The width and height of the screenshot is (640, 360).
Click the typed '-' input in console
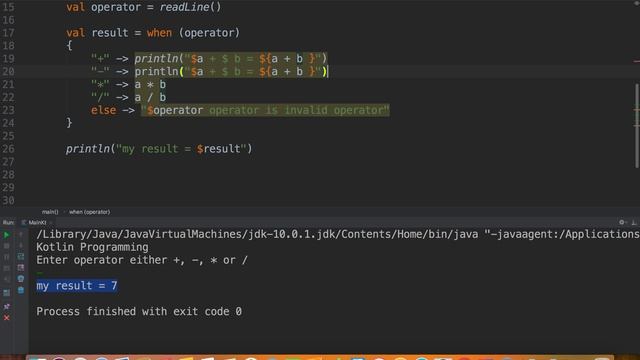point(40,273)
